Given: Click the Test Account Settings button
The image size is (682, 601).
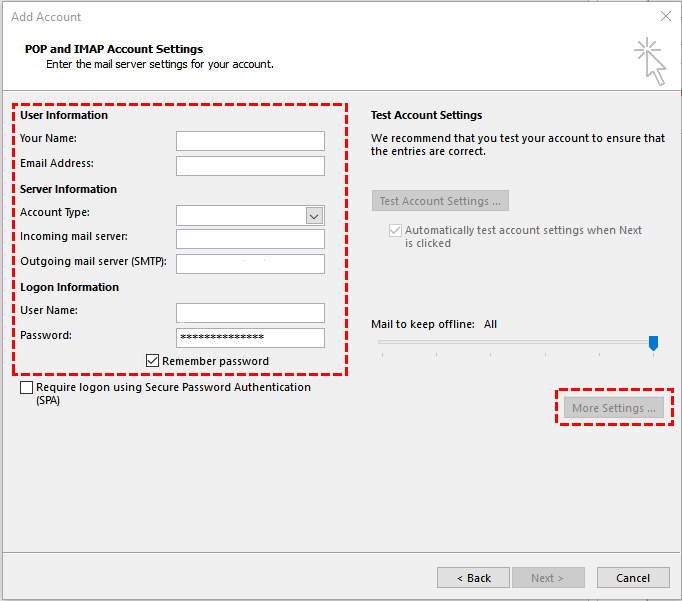Looking at the screenshot, I should click(440, 200).
